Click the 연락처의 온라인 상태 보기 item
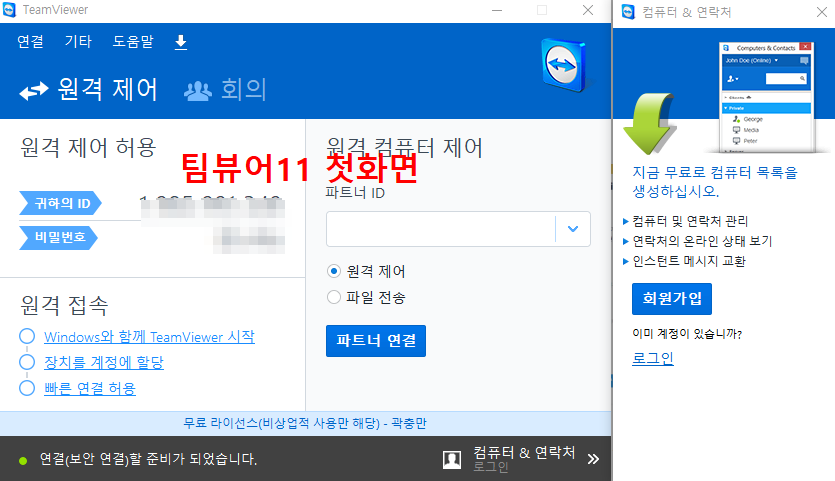The image size is (835, 481). point(702,241)
